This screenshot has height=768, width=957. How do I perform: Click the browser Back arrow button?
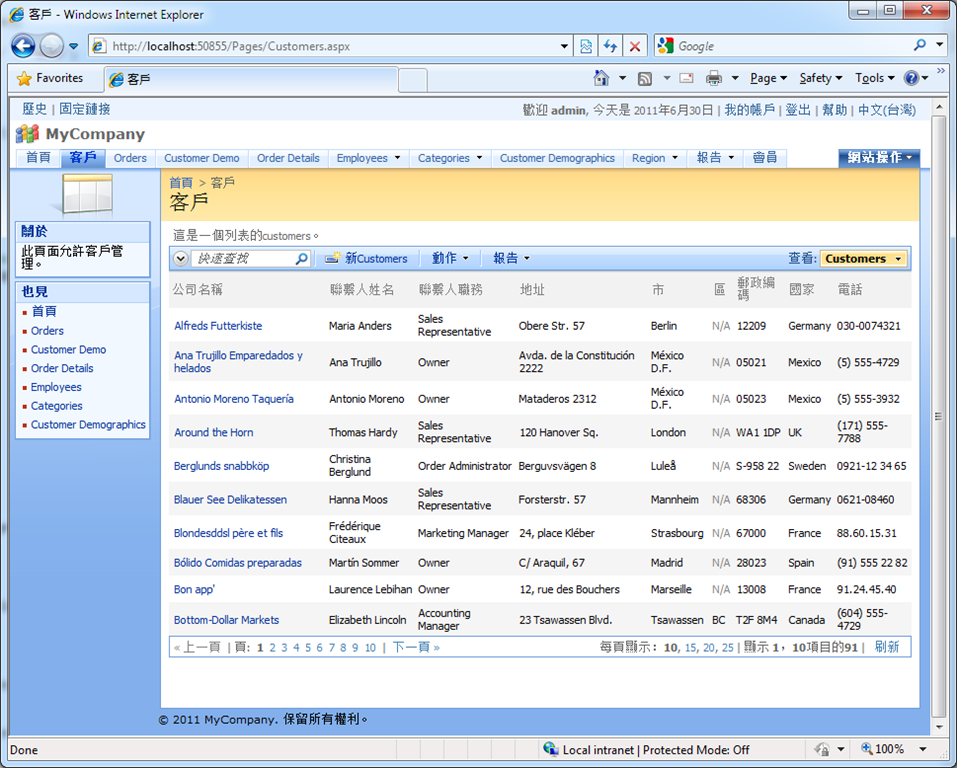23,46
